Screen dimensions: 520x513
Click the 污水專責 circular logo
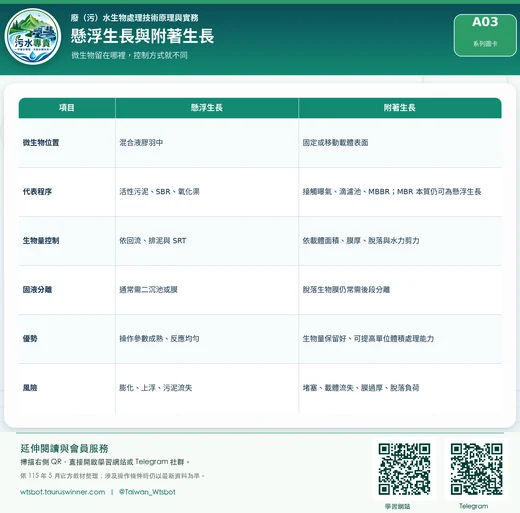tap(33, 37)
